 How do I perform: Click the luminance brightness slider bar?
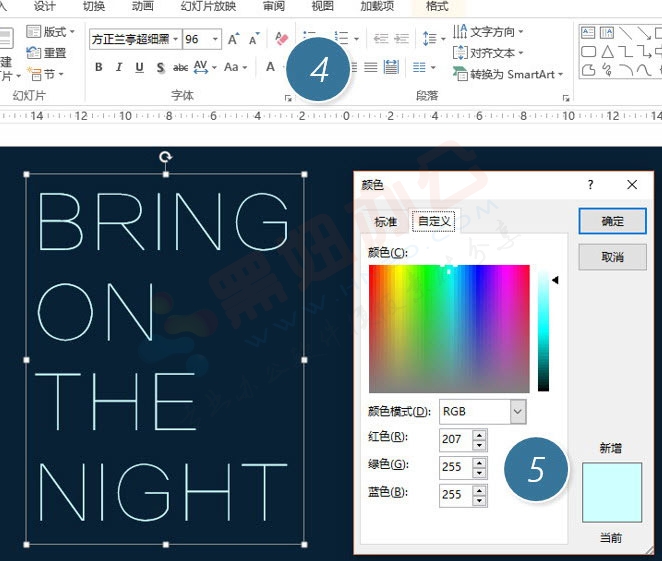click(x=543, y=328)
